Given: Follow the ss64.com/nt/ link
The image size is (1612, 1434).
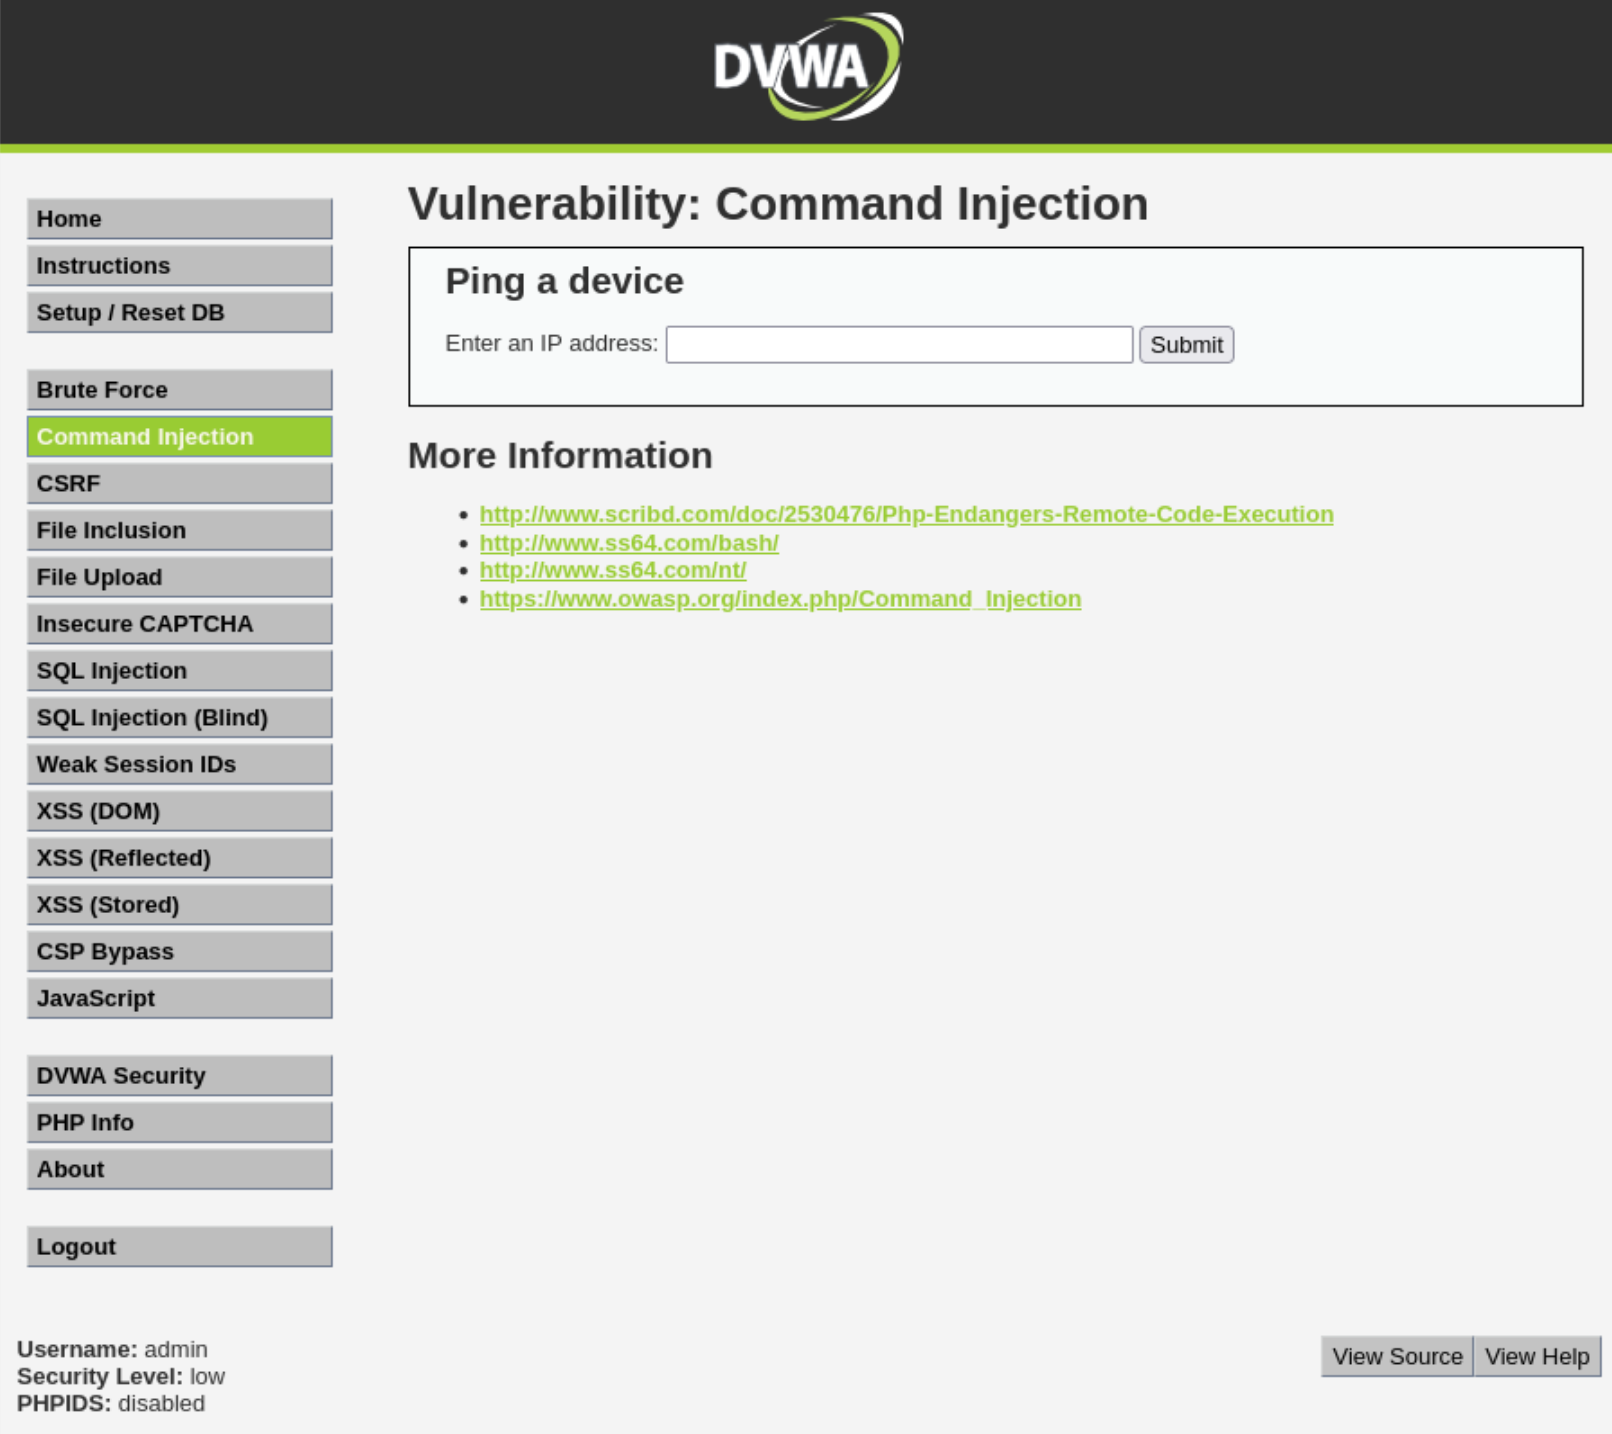Looking at the screenshot, I should click(613, 570).
